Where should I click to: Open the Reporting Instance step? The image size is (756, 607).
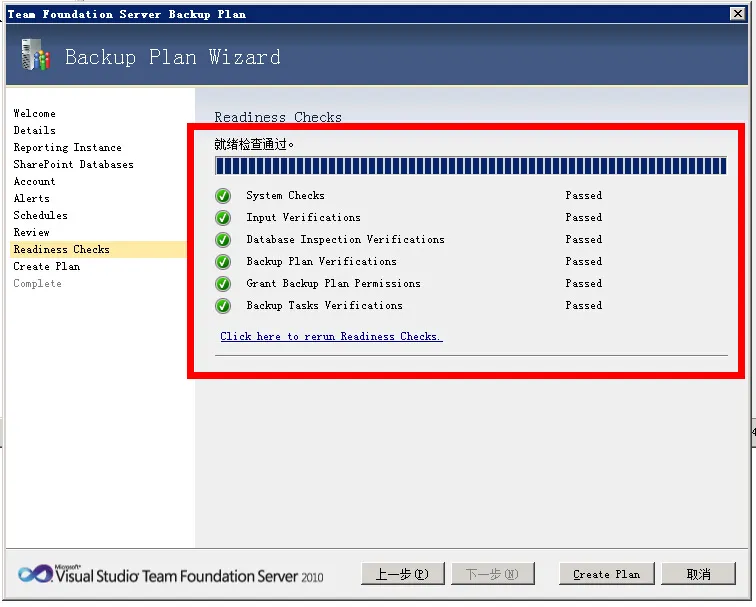(x=68, y=148)
